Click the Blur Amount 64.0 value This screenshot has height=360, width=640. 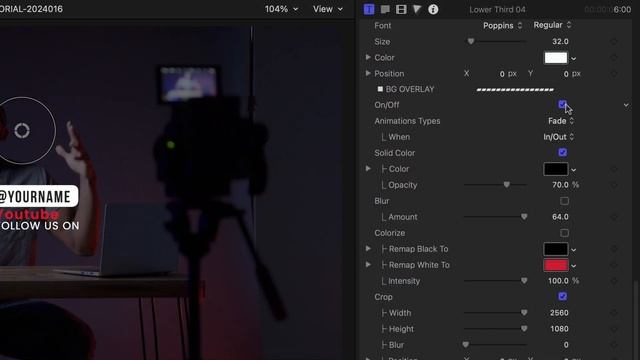coord(560,217)
